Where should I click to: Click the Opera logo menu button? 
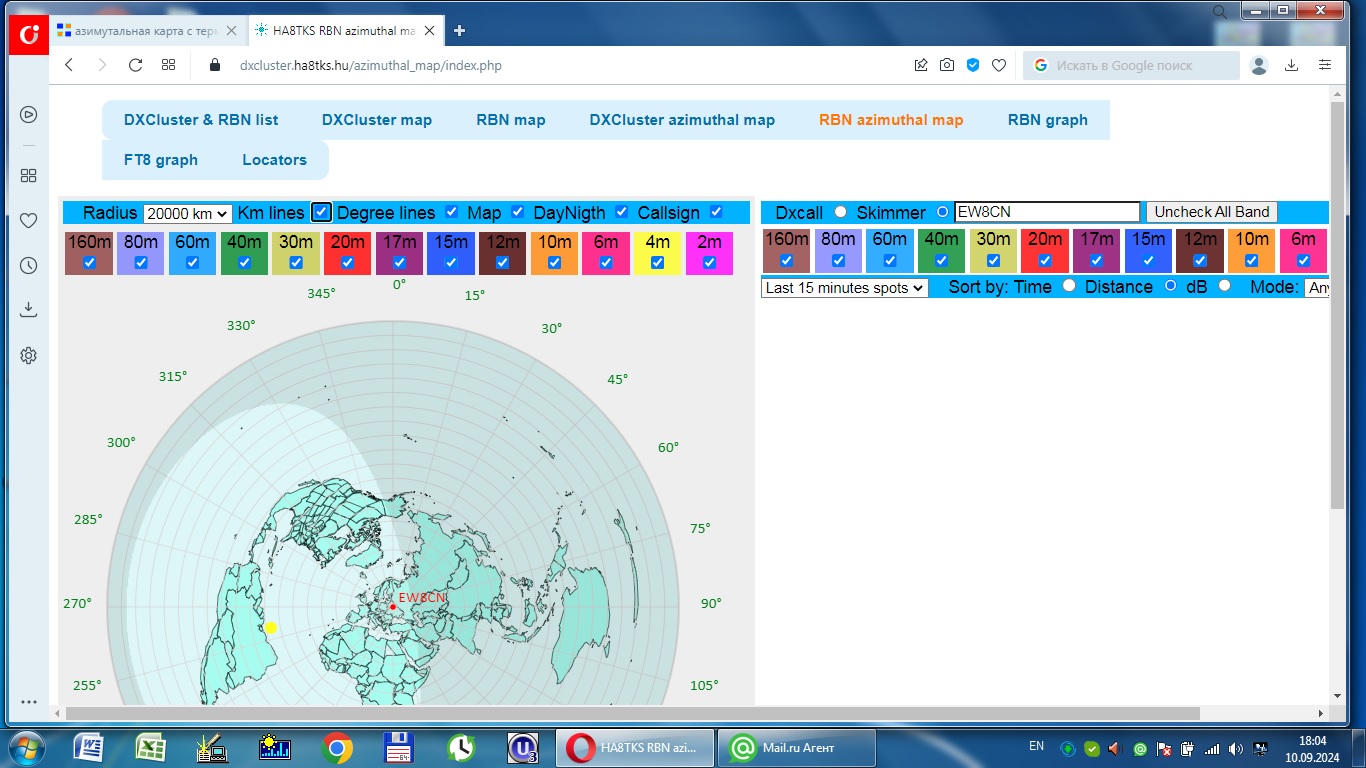tap(29, 35)
